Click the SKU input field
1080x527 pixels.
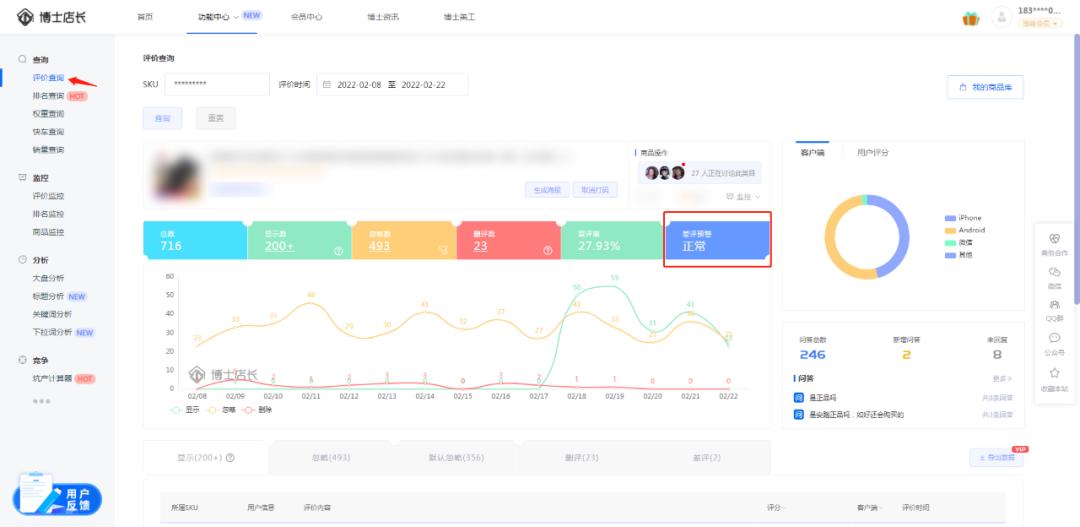[x=217, y=85]
